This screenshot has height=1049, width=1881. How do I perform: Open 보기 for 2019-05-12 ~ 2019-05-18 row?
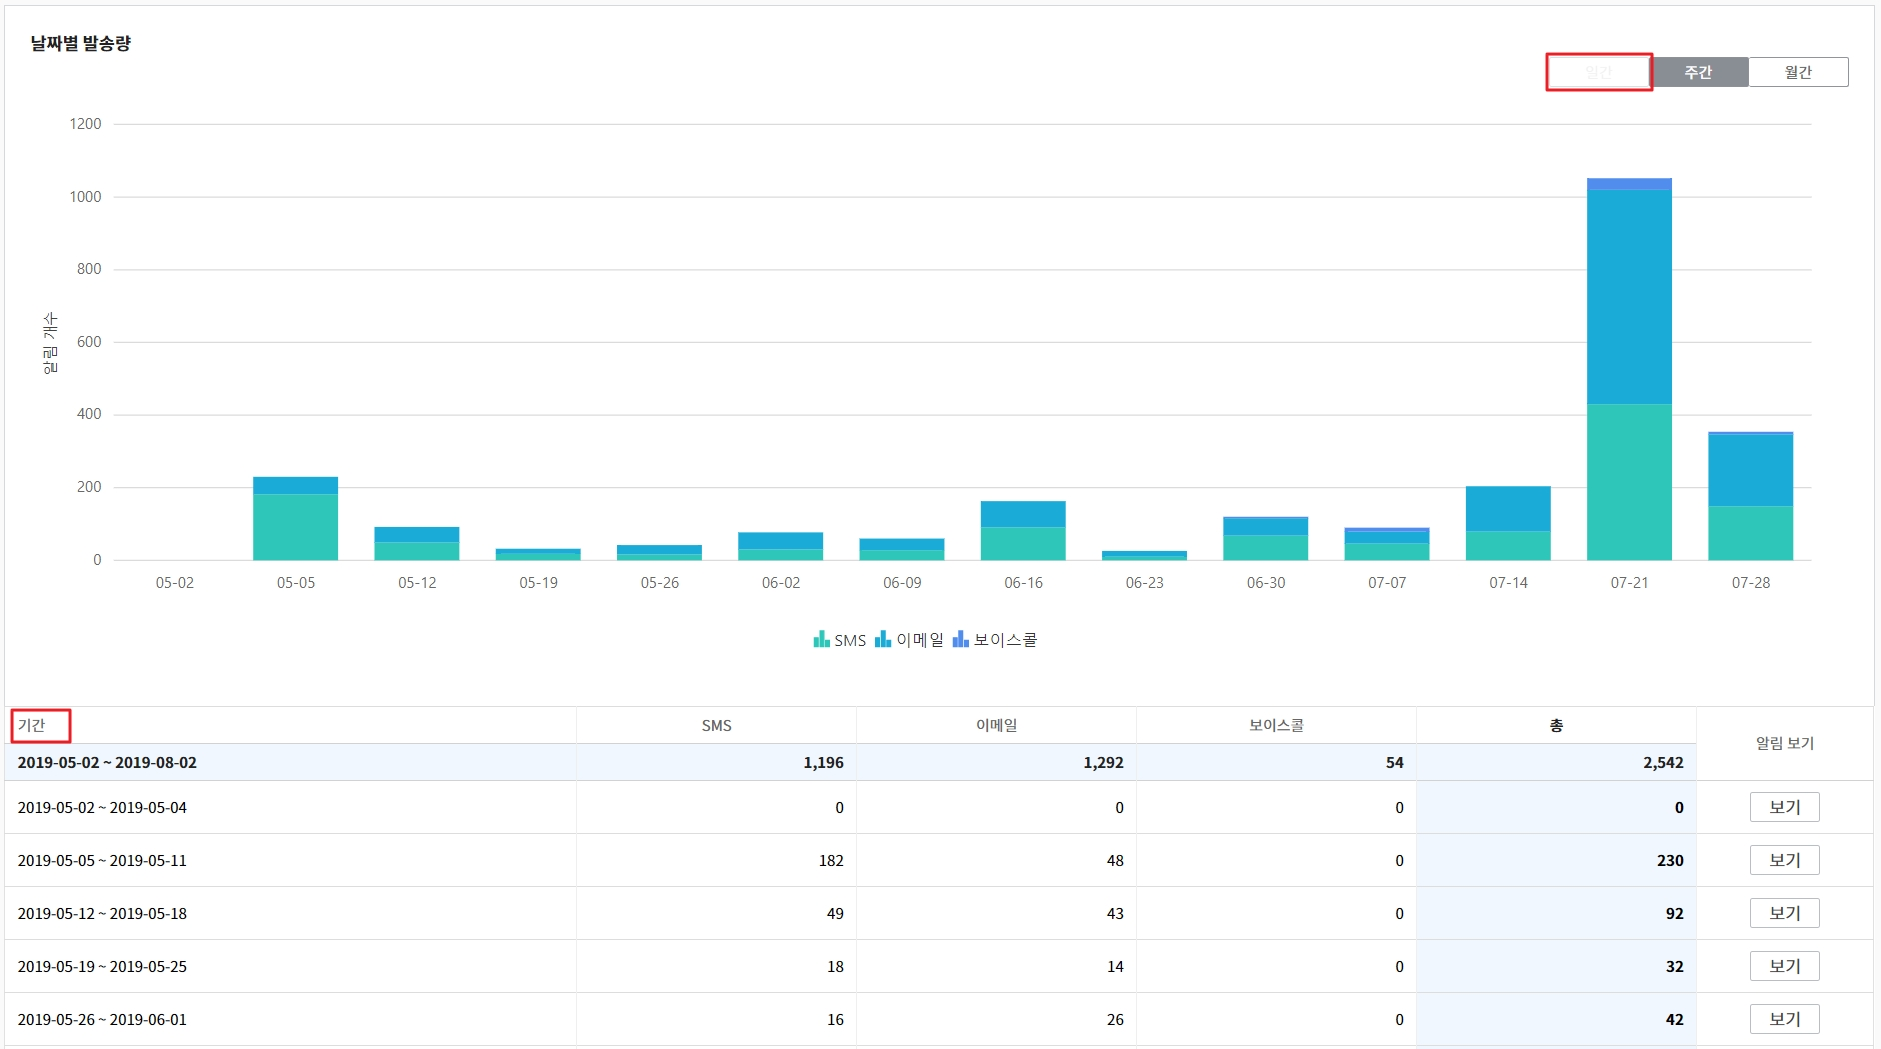1784,913
